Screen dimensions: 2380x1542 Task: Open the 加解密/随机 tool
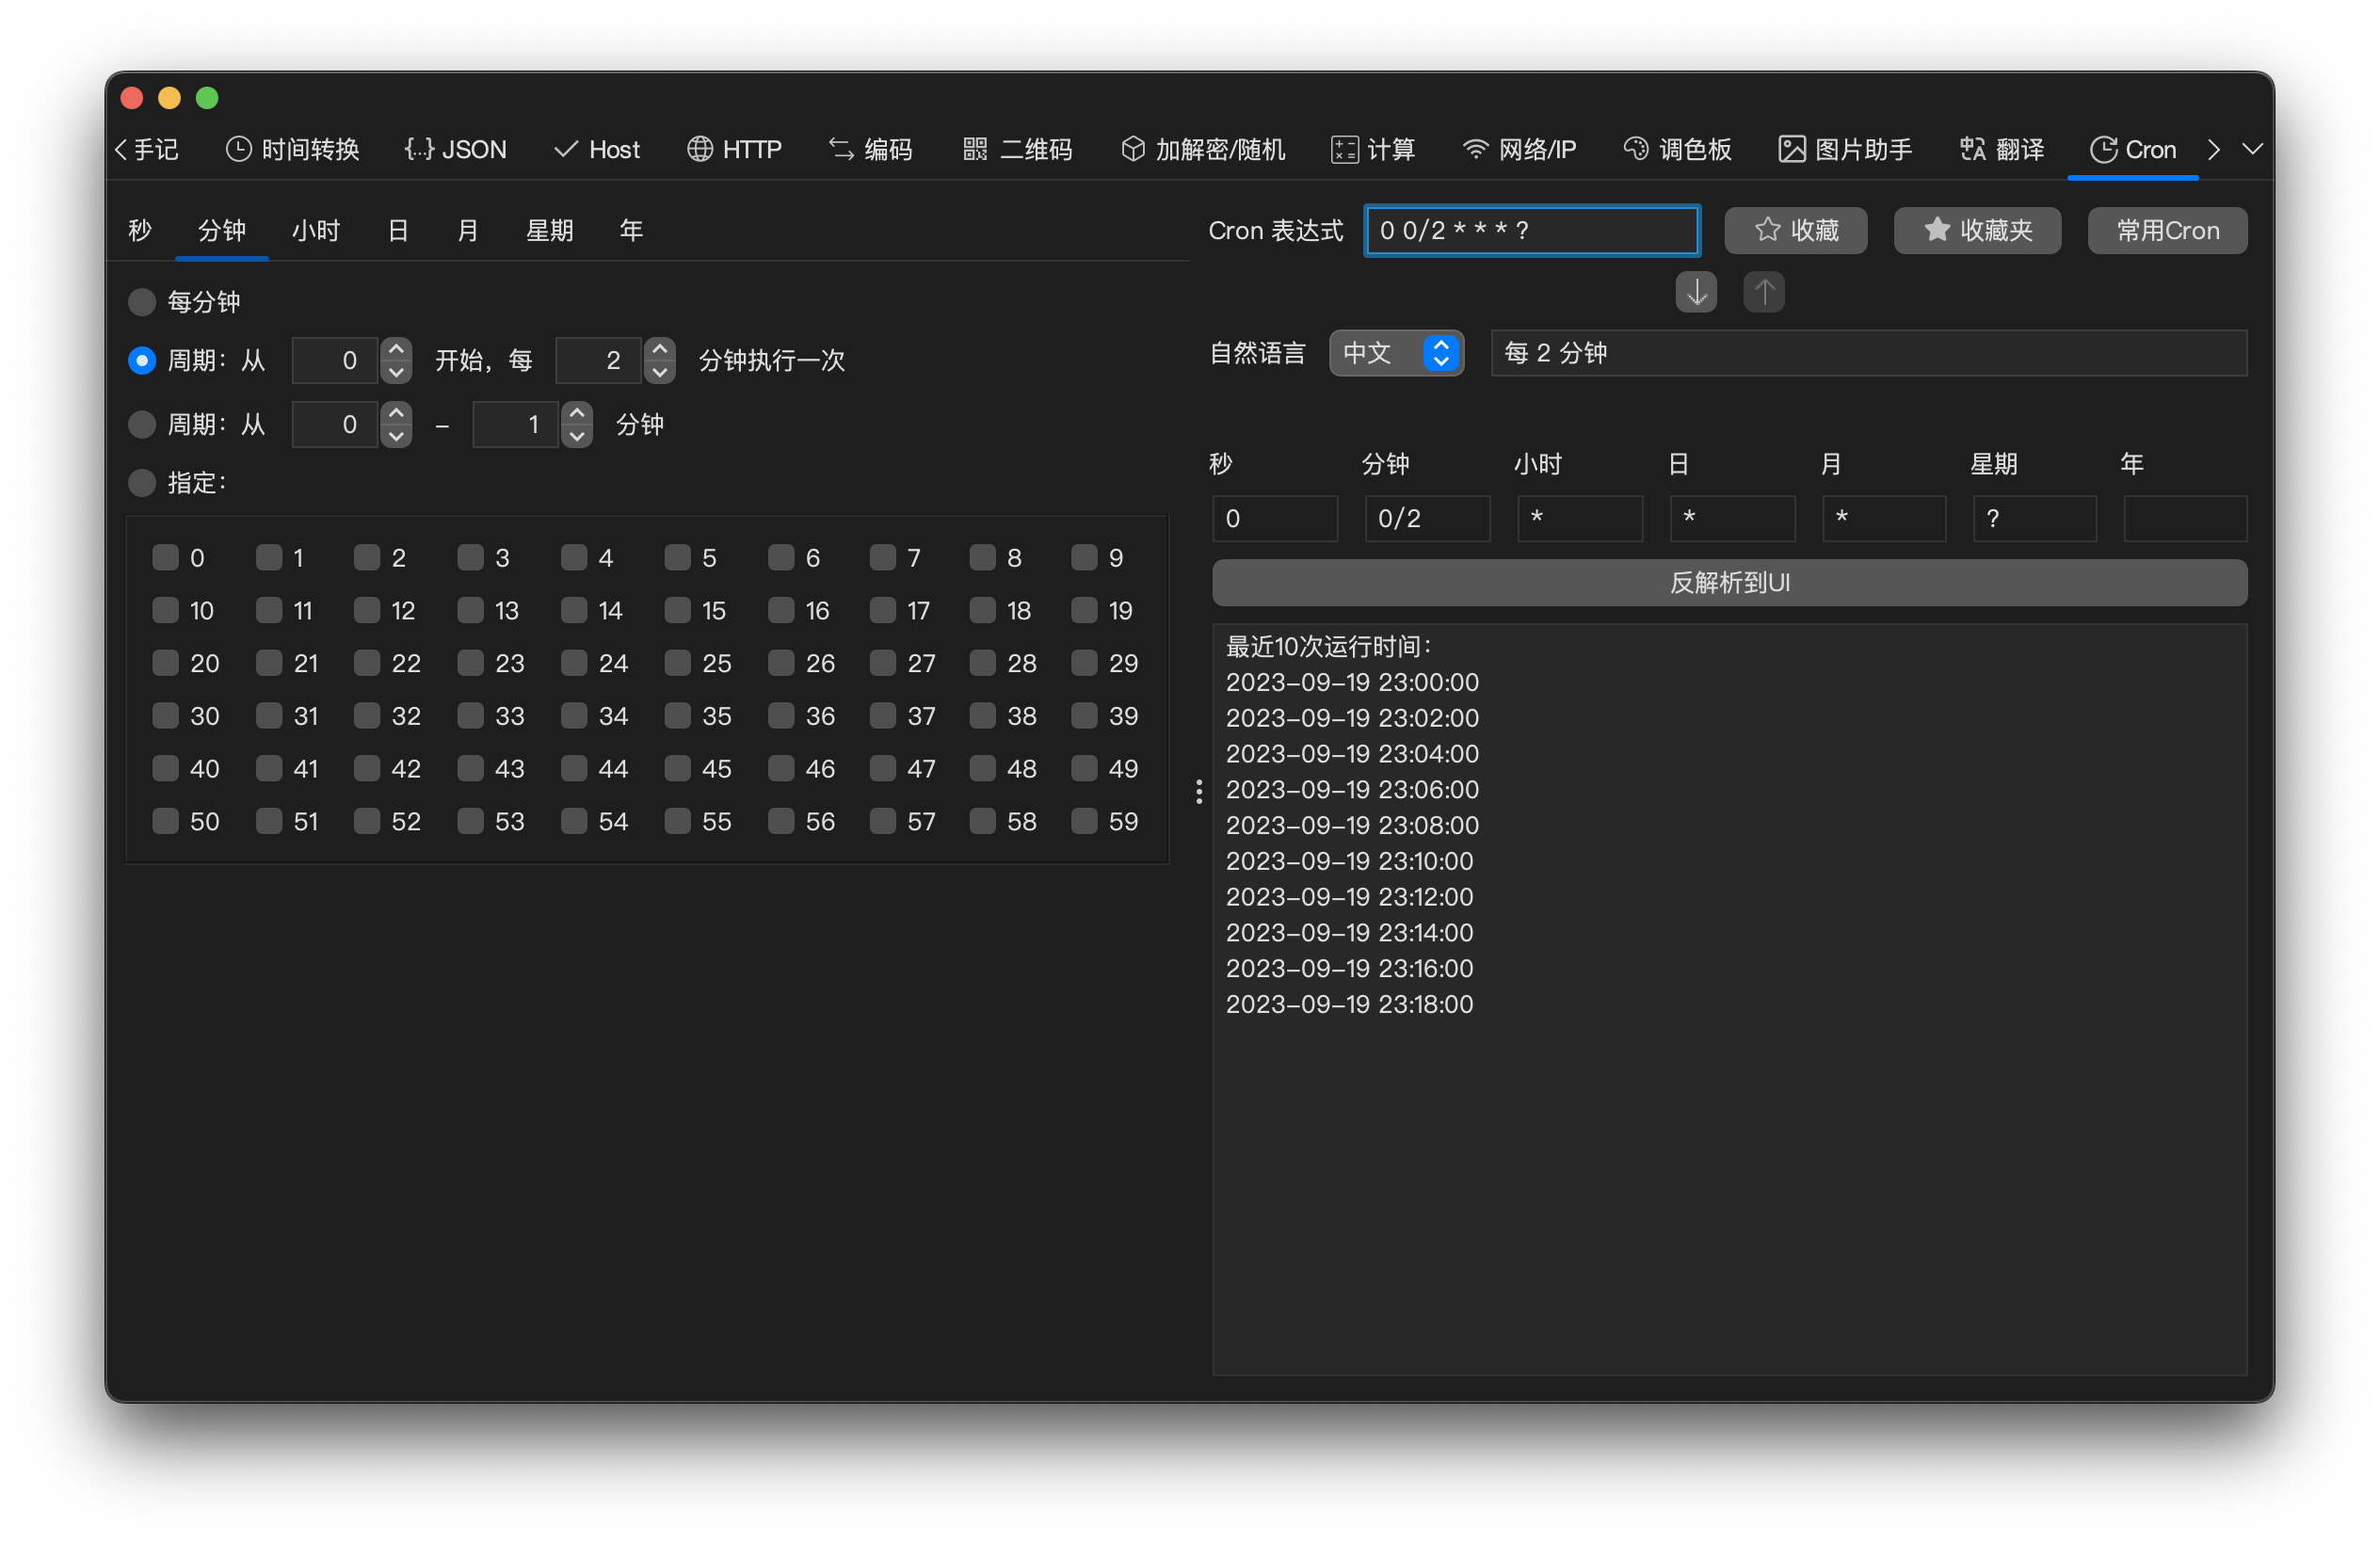1202,149
